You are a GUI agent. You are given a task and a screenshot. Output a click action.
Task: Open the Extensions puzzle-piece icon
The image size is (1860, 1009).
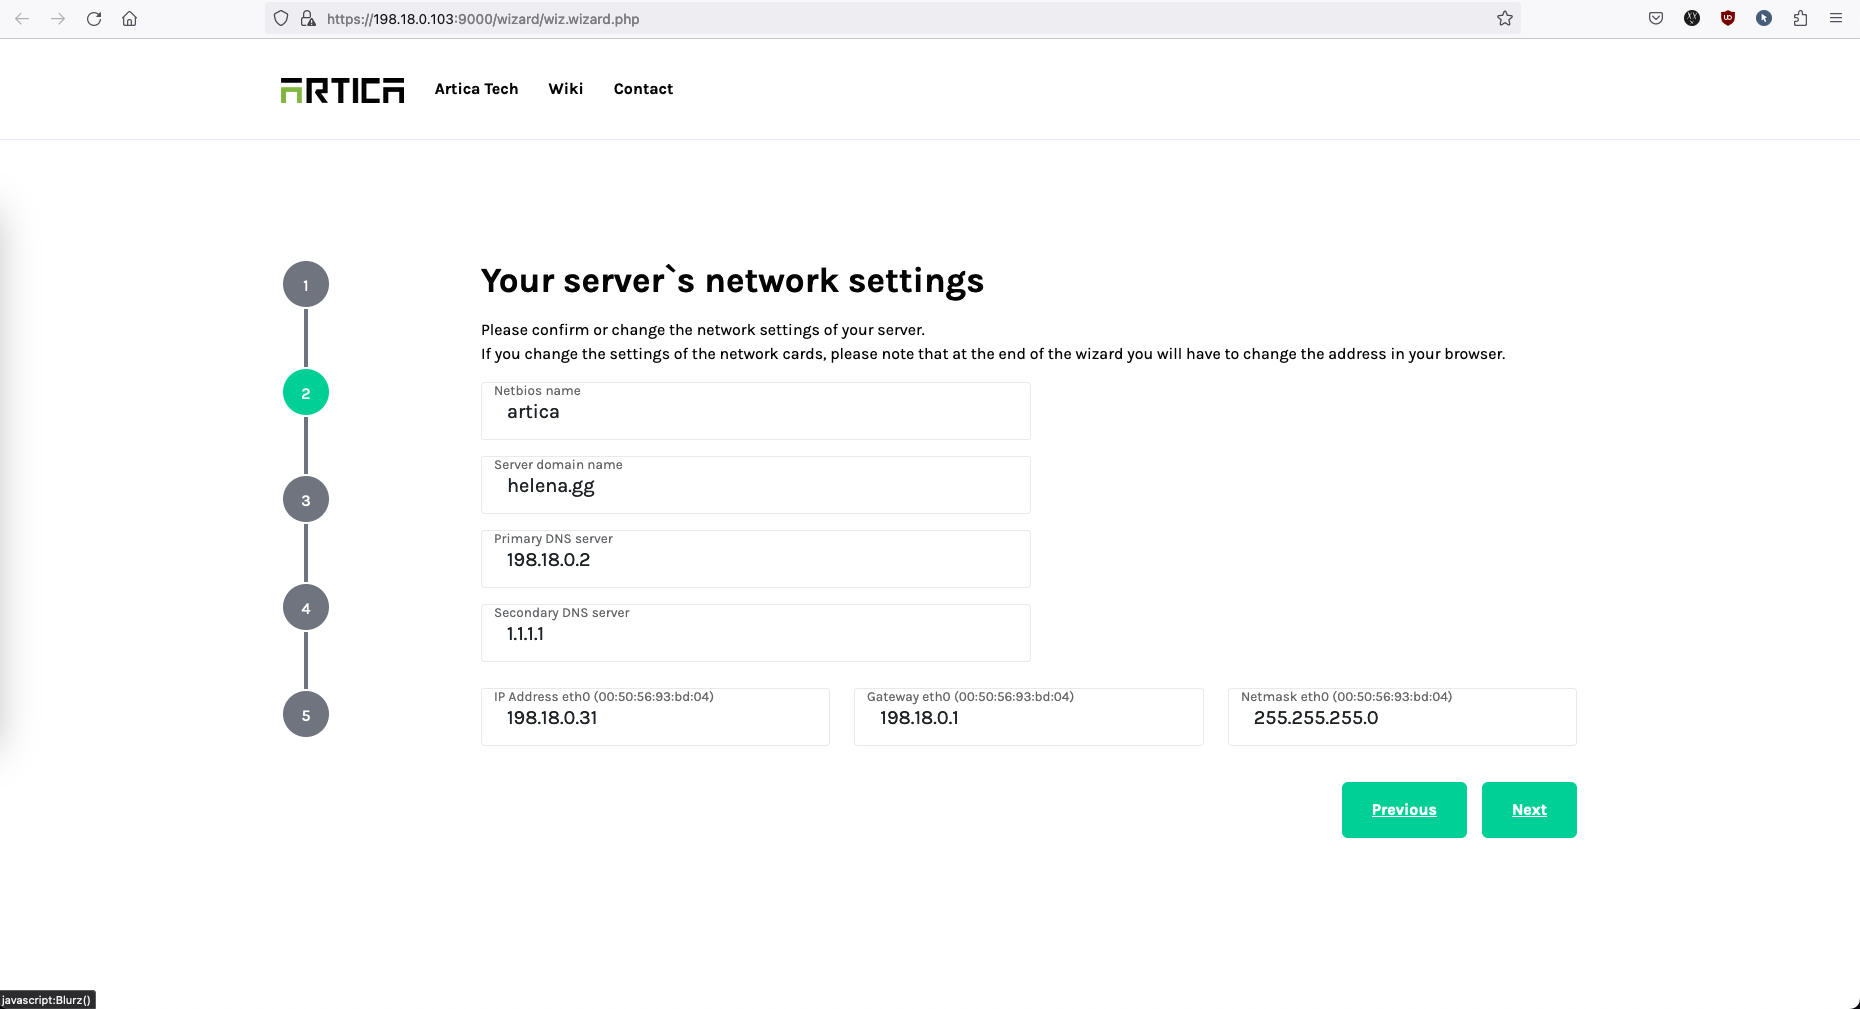[x=1800, y=19]
